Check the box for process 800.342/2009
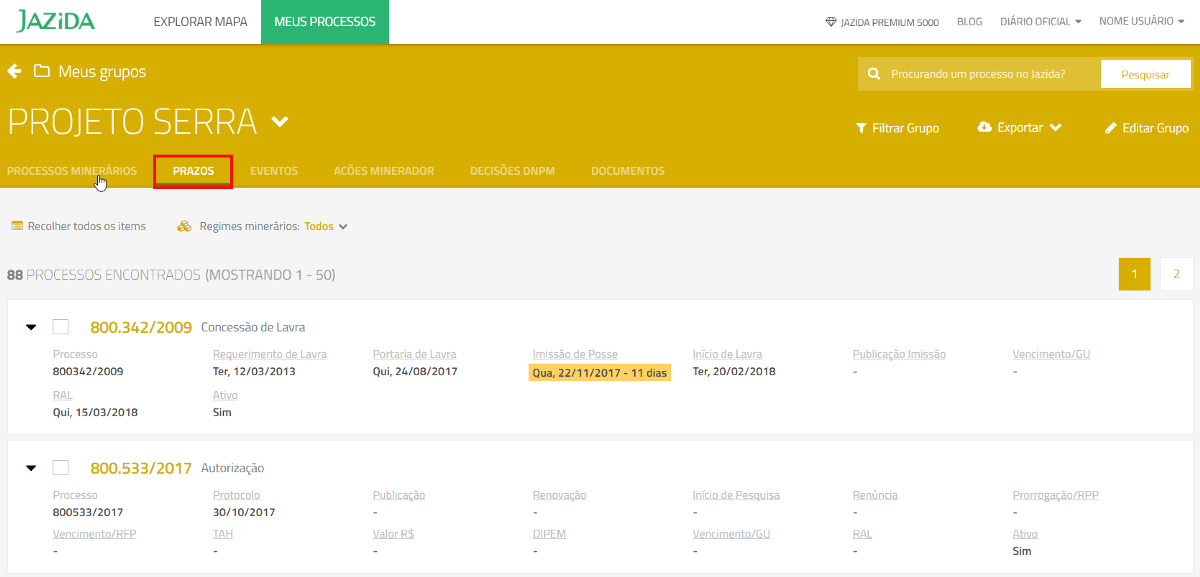This screenshot has width=1200, height=577. pyautogui.click(x=61, y=326)
